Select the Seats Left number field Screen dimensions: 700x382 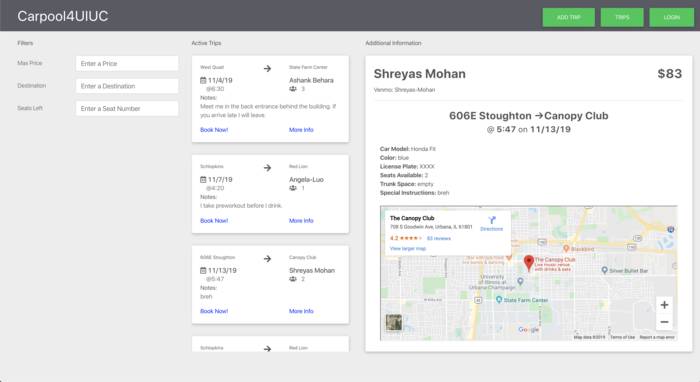tap(127, 108)
